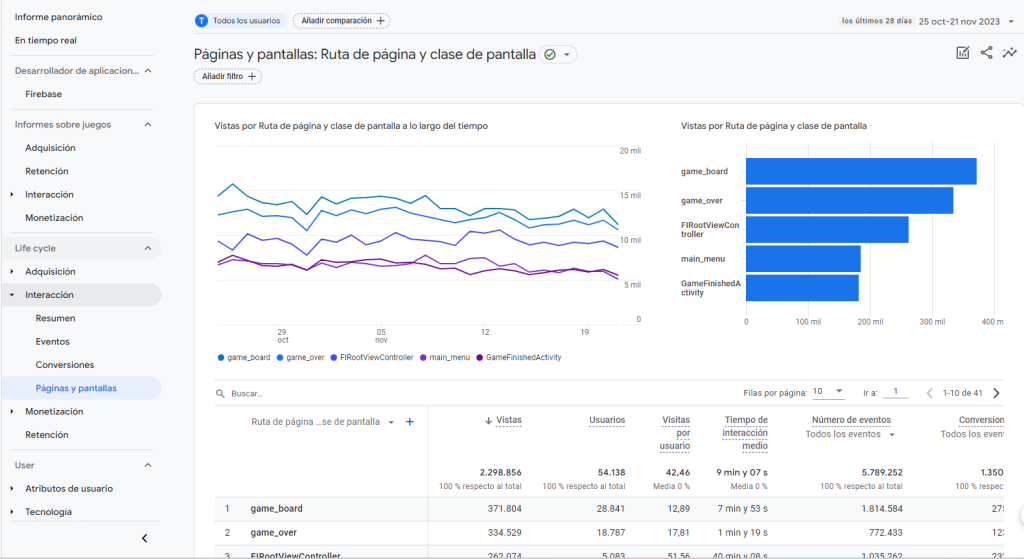
Task: Click the search magnifier icon in table
Action: click(220, 394)
